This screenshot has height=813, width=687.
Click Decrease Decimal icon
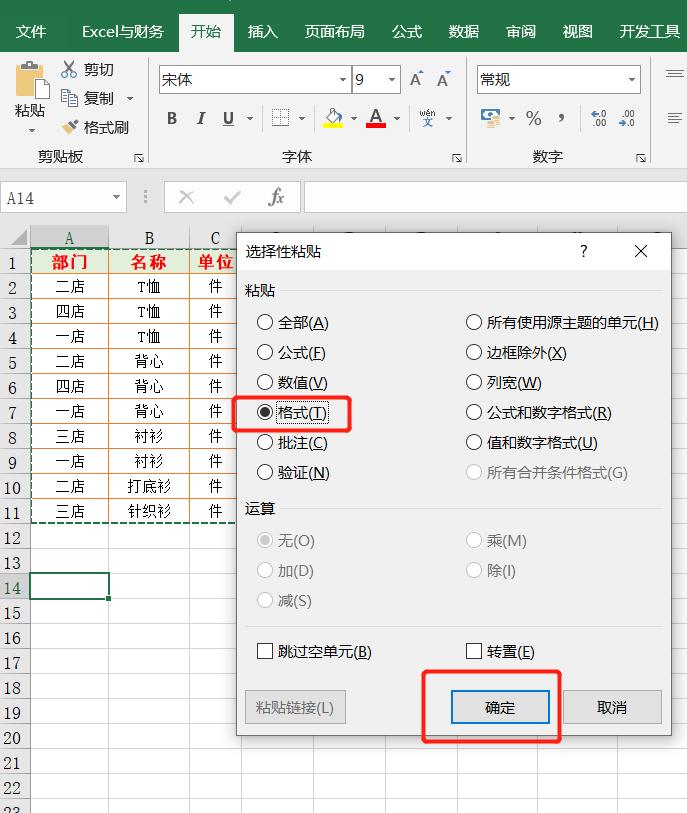[x=627, y=118]
